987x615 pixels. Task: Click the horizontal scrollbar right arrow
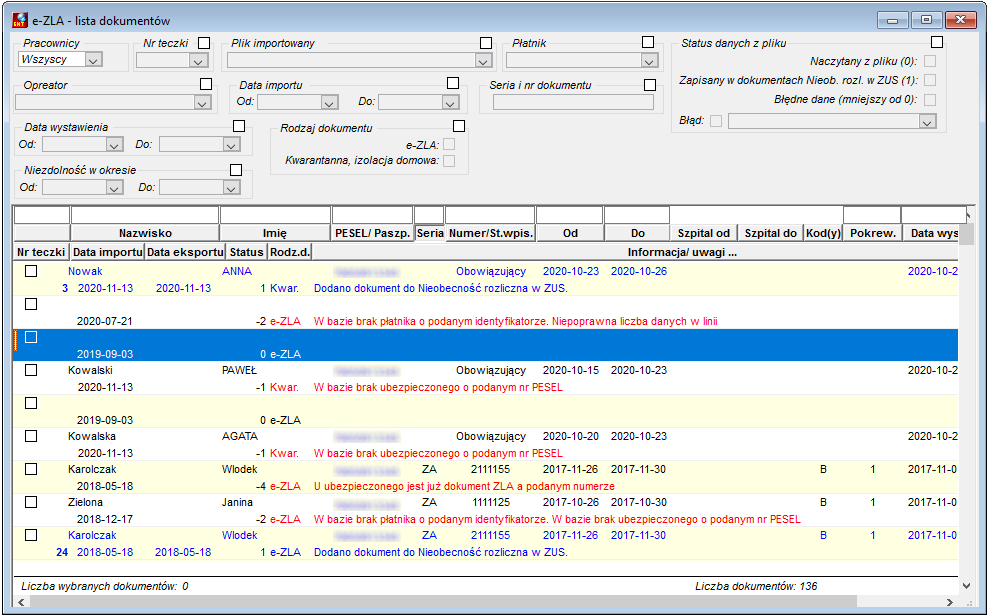(950, 602)
